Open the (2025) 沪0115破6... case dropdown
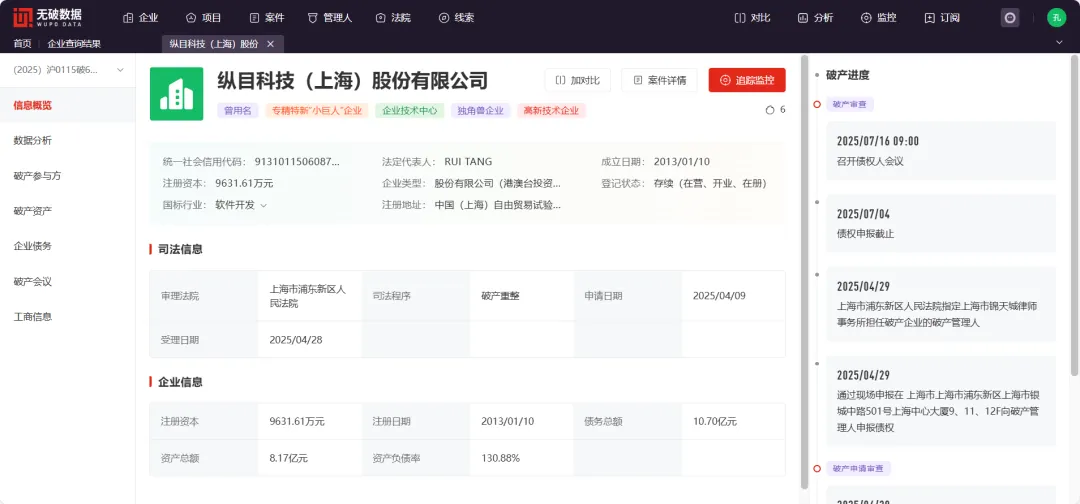 pos(68,70)
